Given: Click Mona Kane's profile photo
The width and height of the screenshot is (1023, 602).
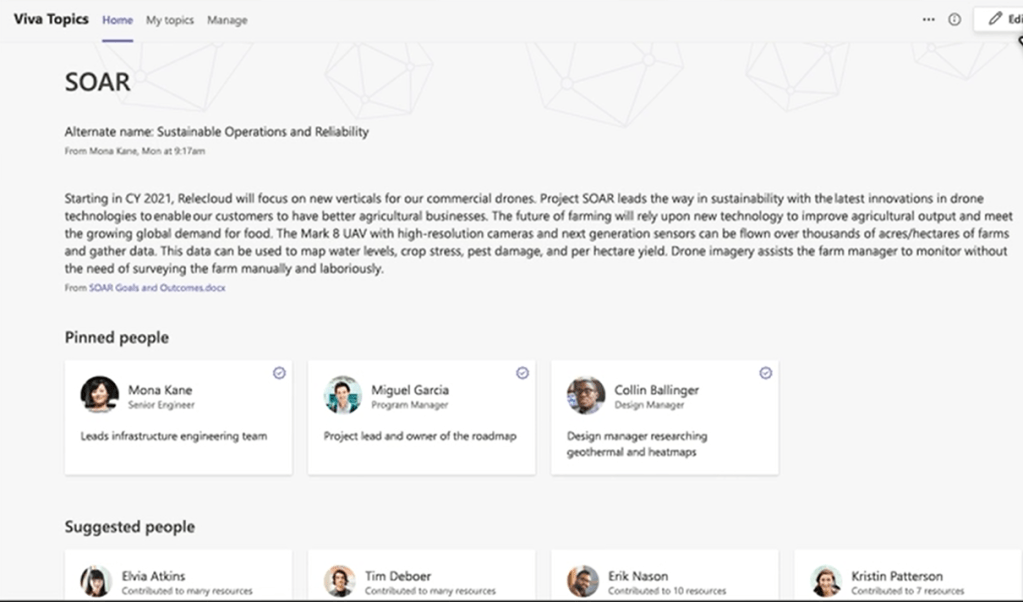Looking at the screenshot, I should pyautogui.click(x=100, y=395).
